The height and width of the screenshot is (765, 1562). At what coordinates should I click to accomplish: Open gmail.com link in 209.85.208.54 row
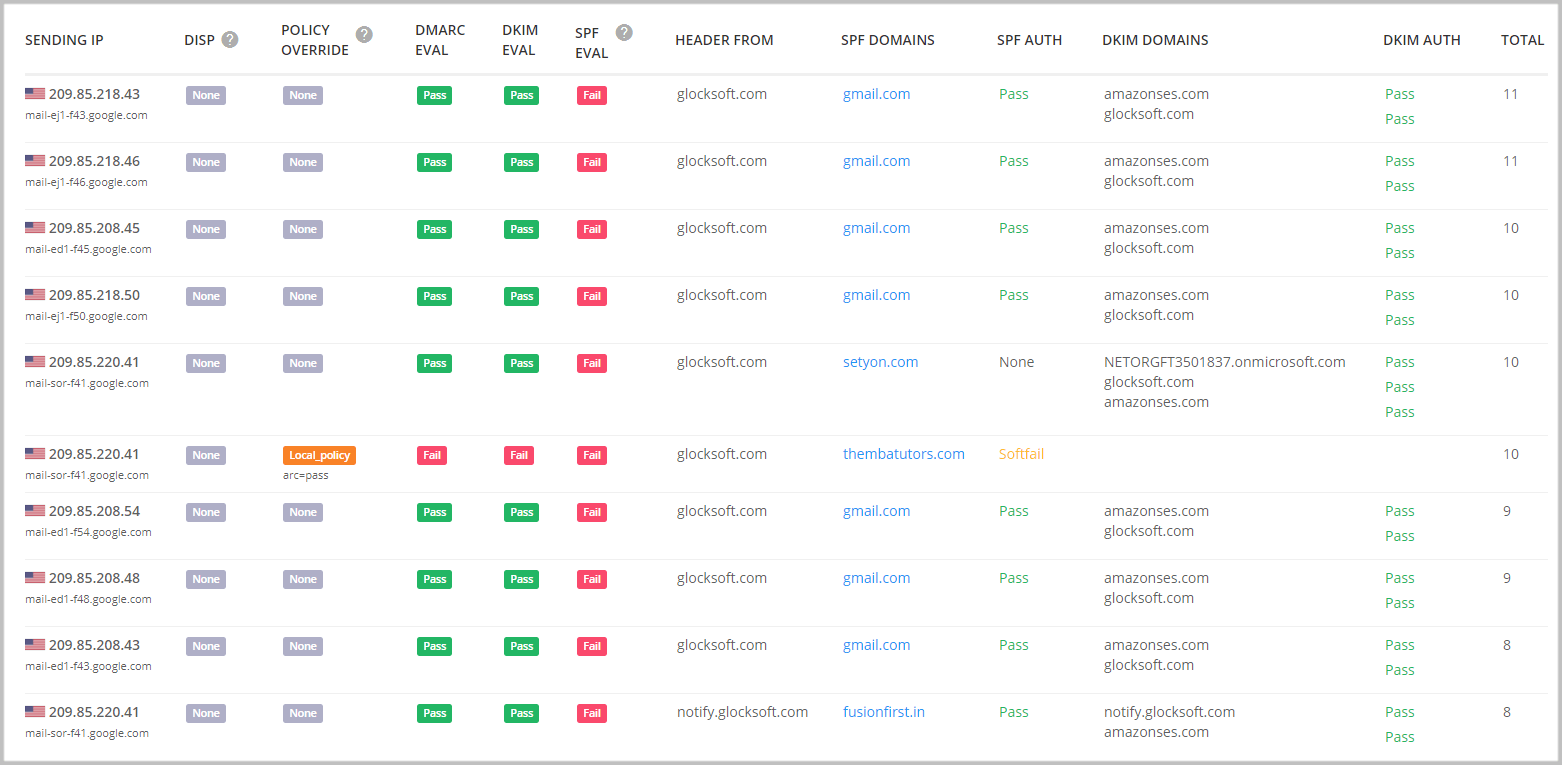pos(876,511)
